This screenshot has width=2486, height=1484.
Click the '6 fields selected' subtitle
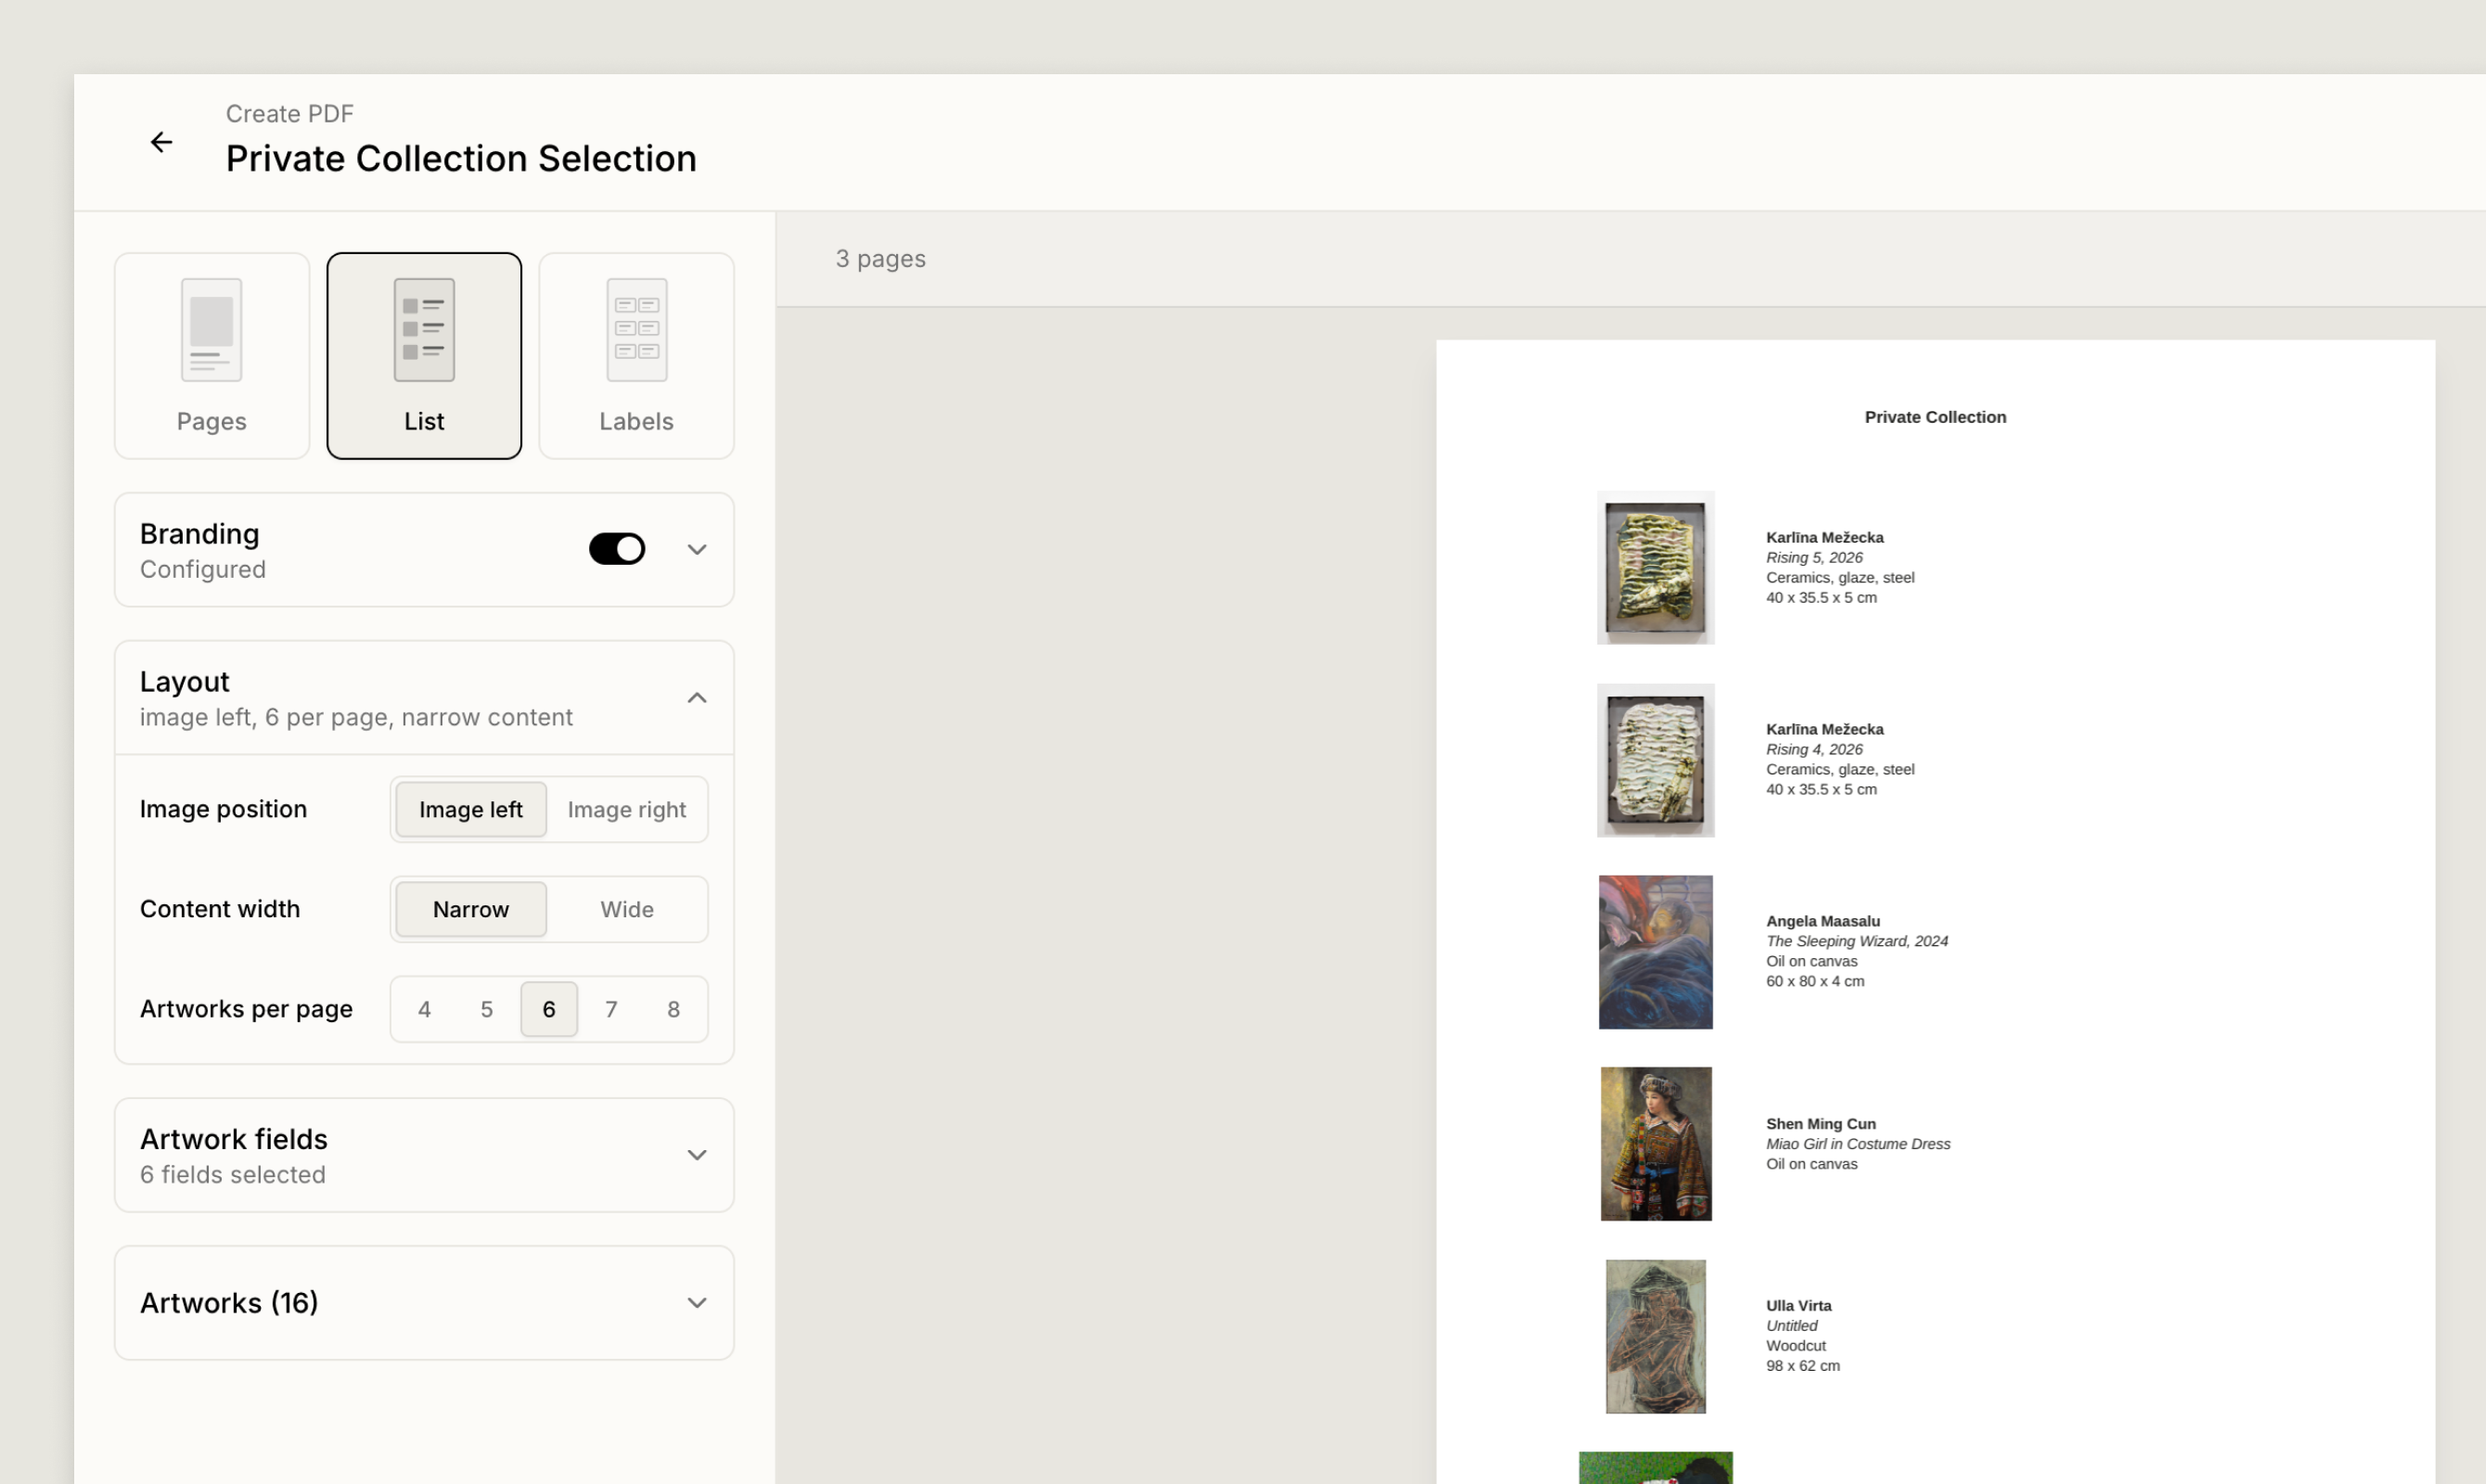[233, 1175]
